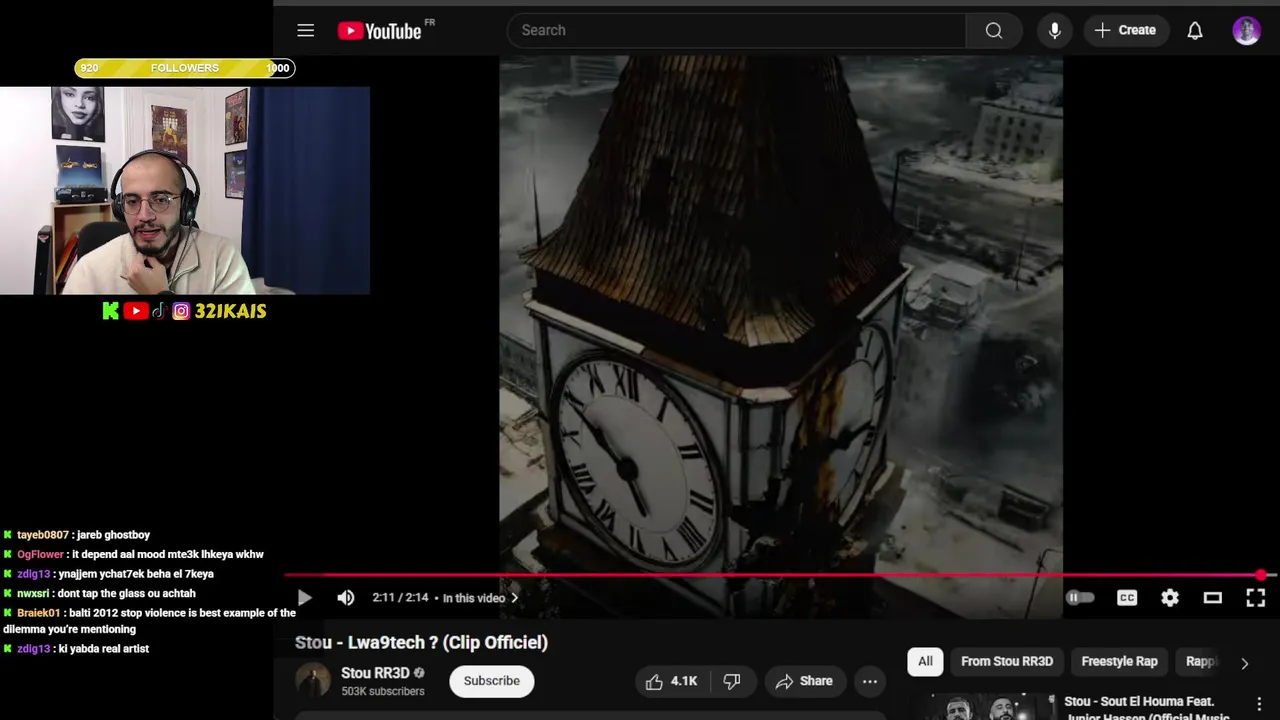Play the paused video
This screenshot has height=720, width=1280.
click(x=305, y=597)
